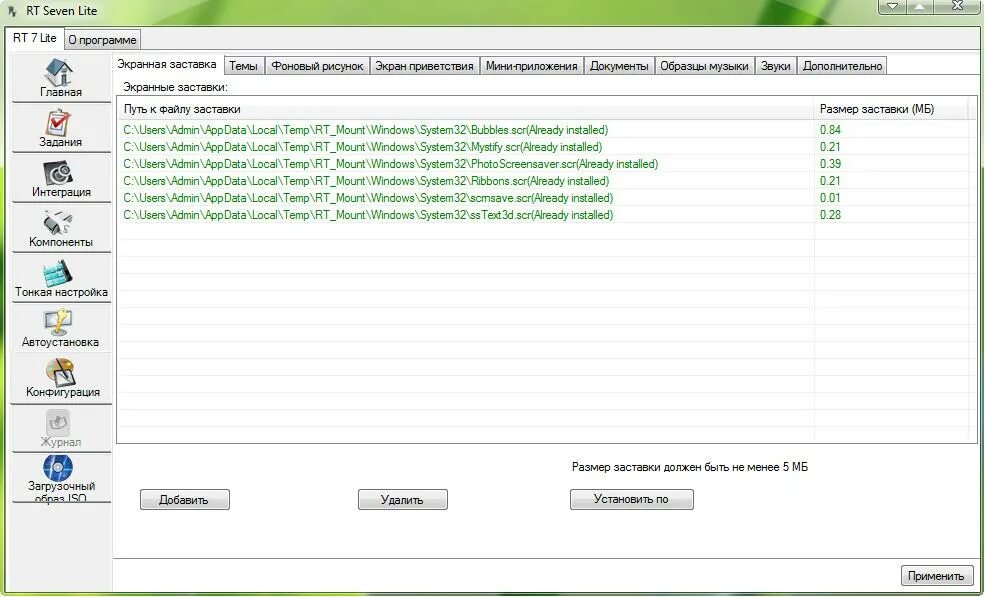Select the Экранная заставка tab
The height and width of the screenshot is (597, 985).
click(x=167, y=64)
